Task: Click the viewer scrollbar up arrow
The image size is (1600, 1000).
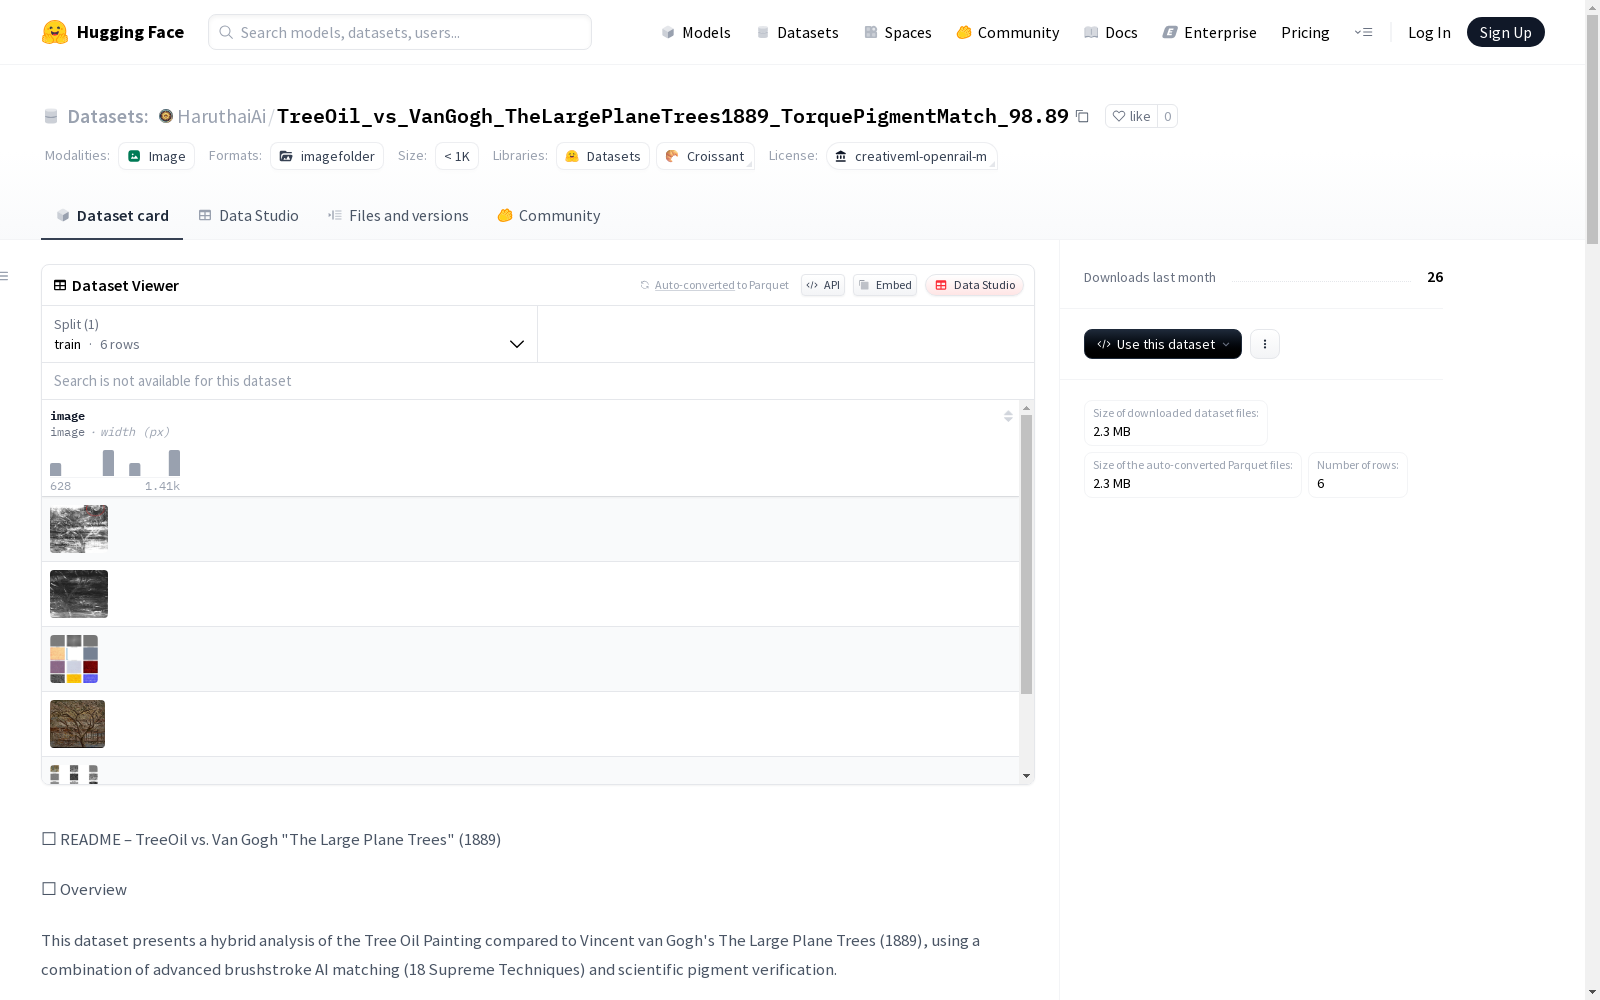Action: click(x=1026, y=409)
